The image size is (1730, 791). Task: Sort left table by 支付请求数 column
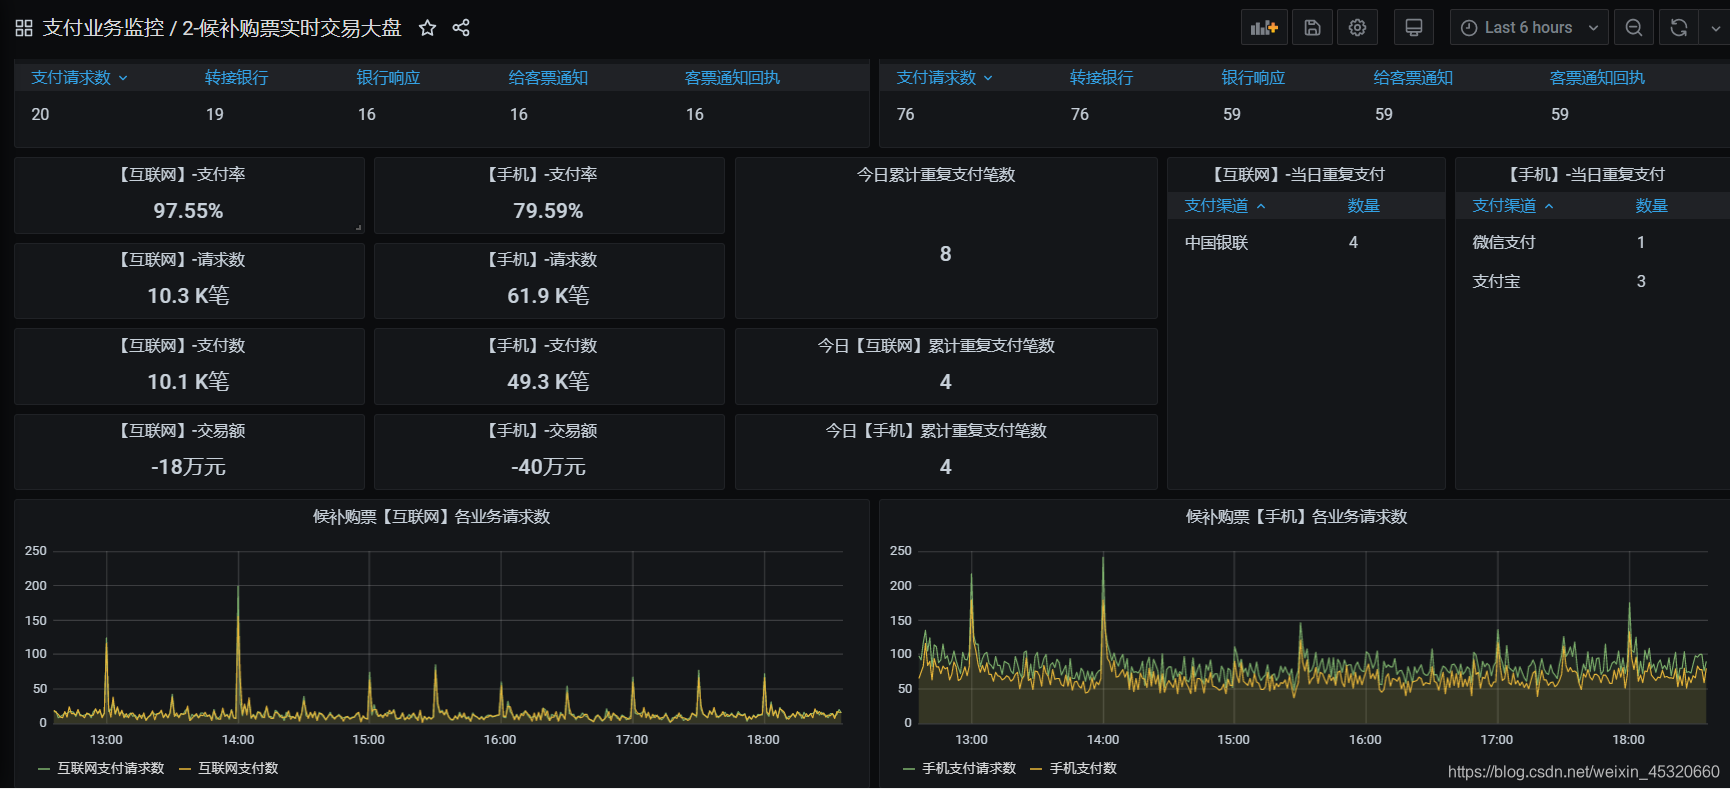(79, 78)
